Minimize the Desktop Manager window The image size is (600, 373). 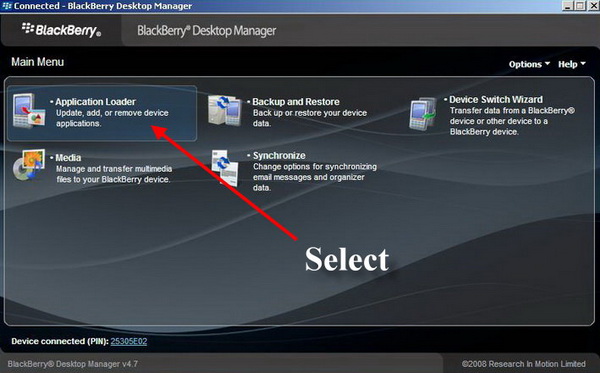tap(568, 5)
